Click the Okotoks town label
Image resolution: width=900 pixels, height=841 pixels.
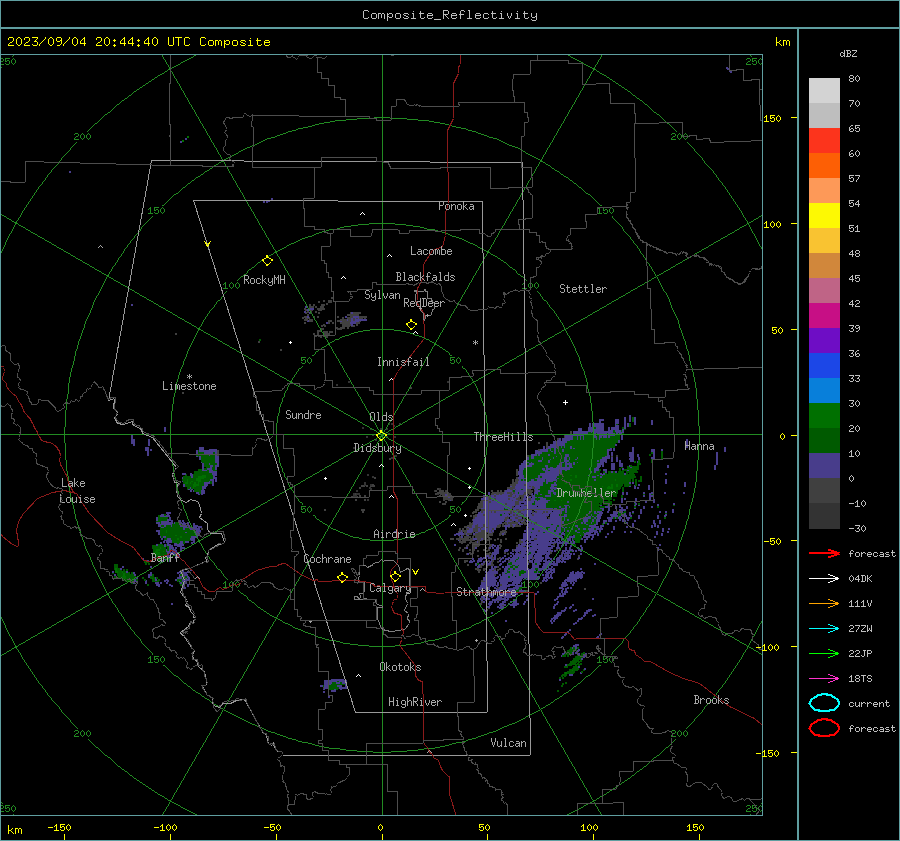[x=400, y=667]
